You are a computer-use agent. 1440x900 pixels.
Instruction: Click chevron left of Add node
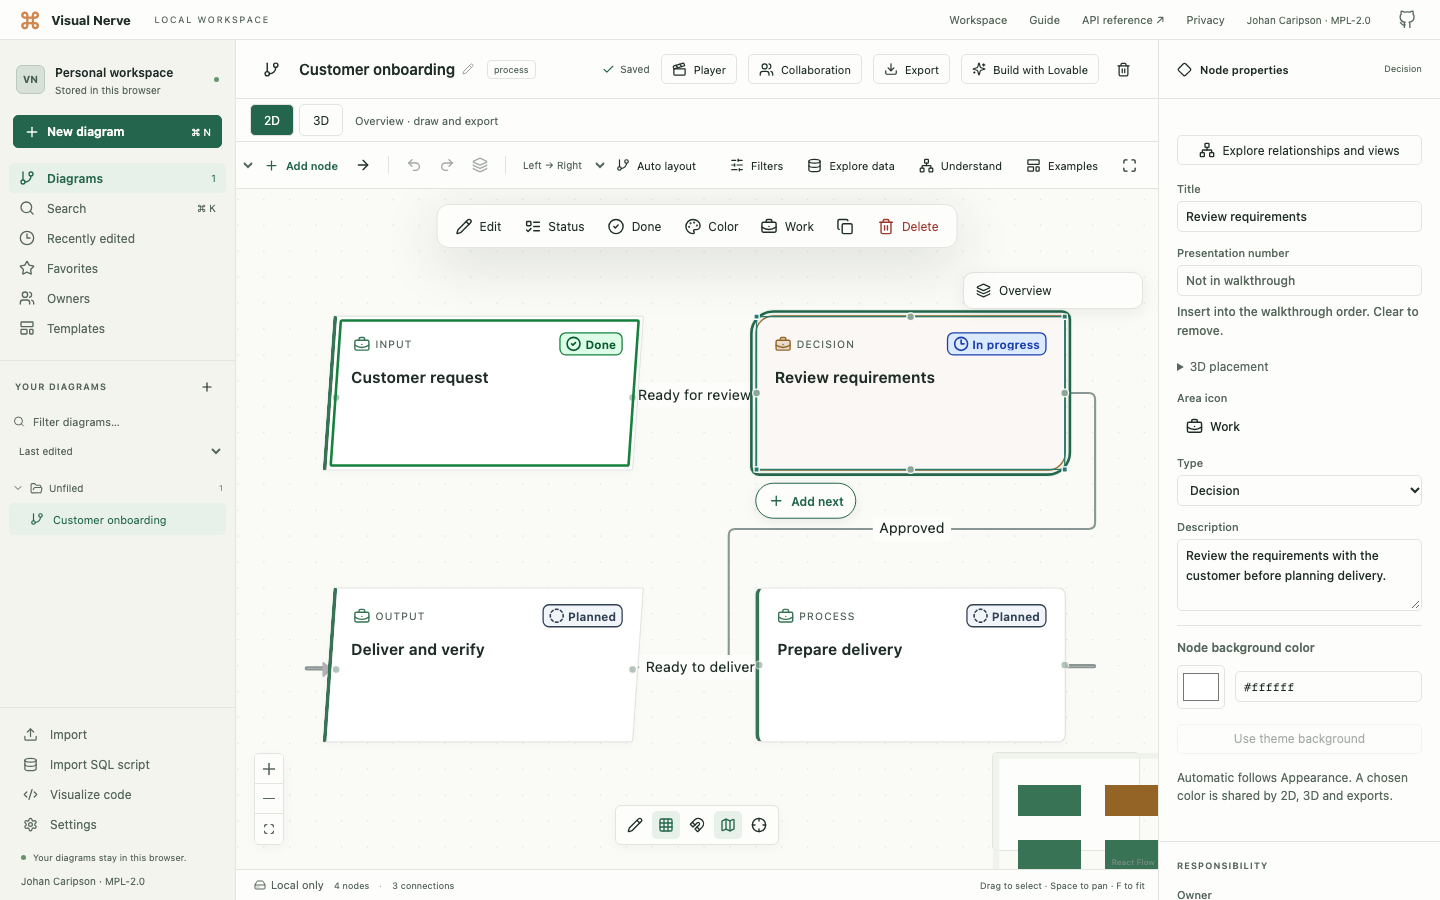coord(248,166)
